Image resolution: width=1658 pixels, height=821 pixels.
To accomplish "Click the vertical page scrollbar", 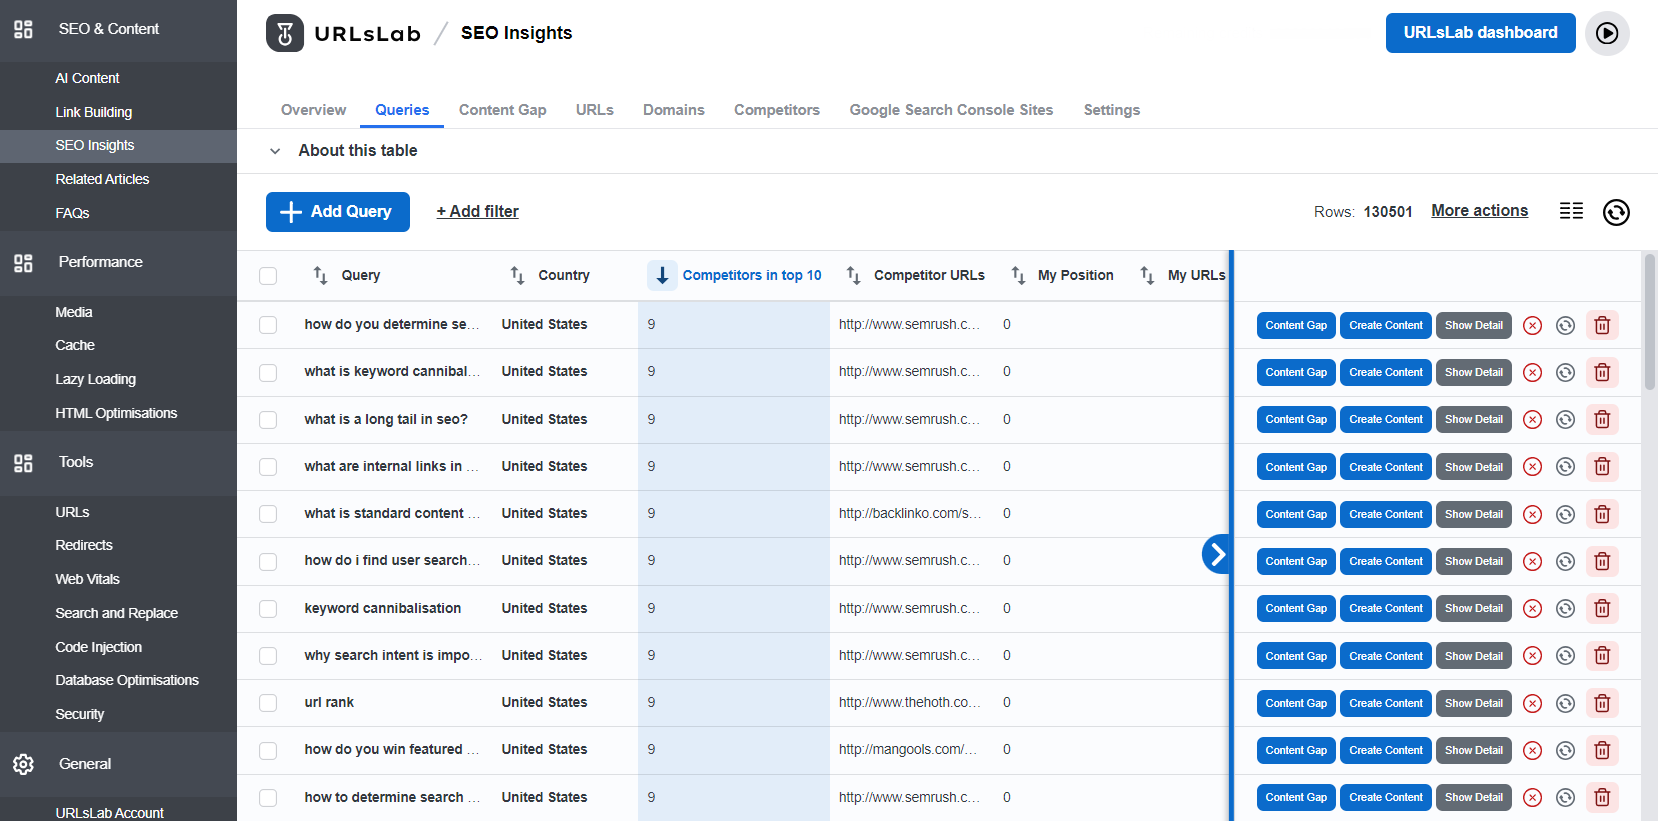I will [1650, 321].
